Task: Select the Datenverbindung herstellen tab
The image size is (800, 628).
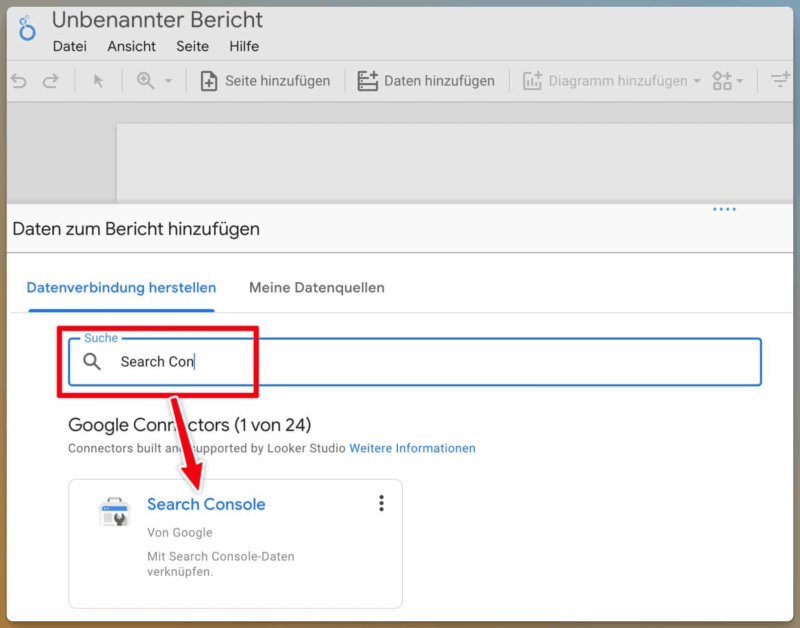Action: [120, 287]
